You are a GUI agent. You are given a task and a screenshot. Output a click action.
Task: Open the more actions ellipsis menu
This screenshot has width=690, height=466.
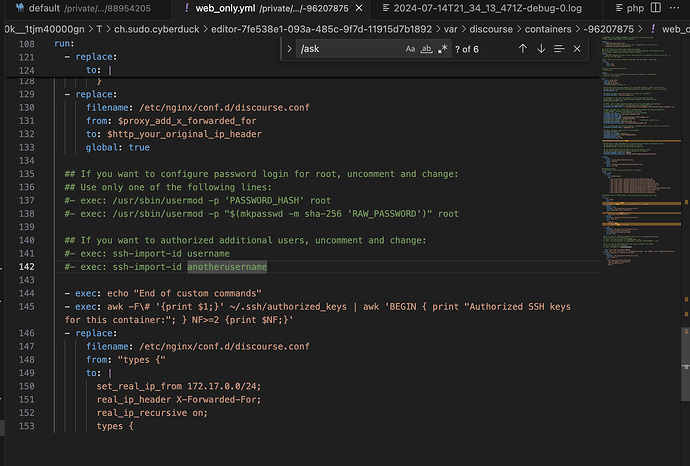(674, 8)
